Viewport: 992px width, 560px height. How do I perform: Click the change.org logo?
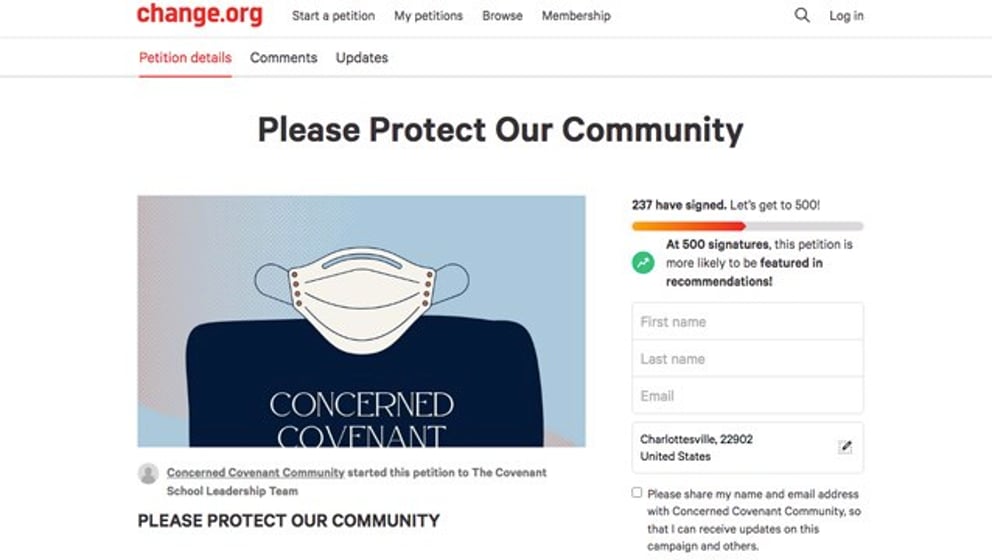(x=200, y=14)
